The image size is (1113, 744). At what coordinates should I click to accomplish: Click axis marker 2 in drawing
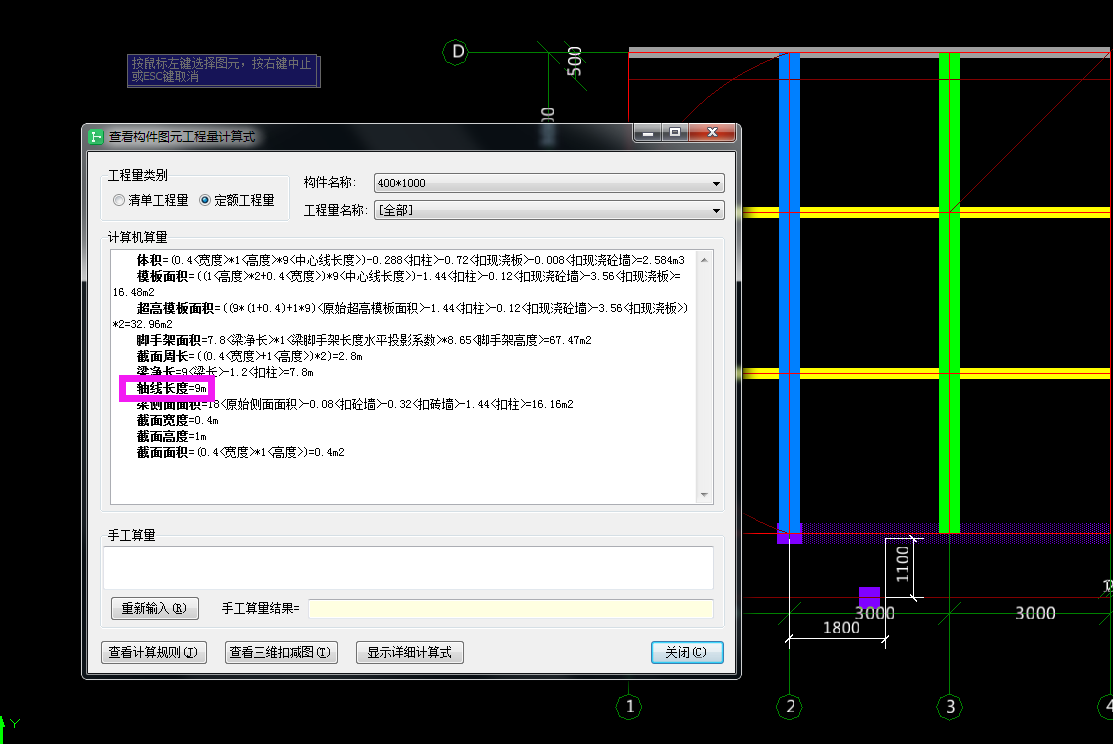789,706
